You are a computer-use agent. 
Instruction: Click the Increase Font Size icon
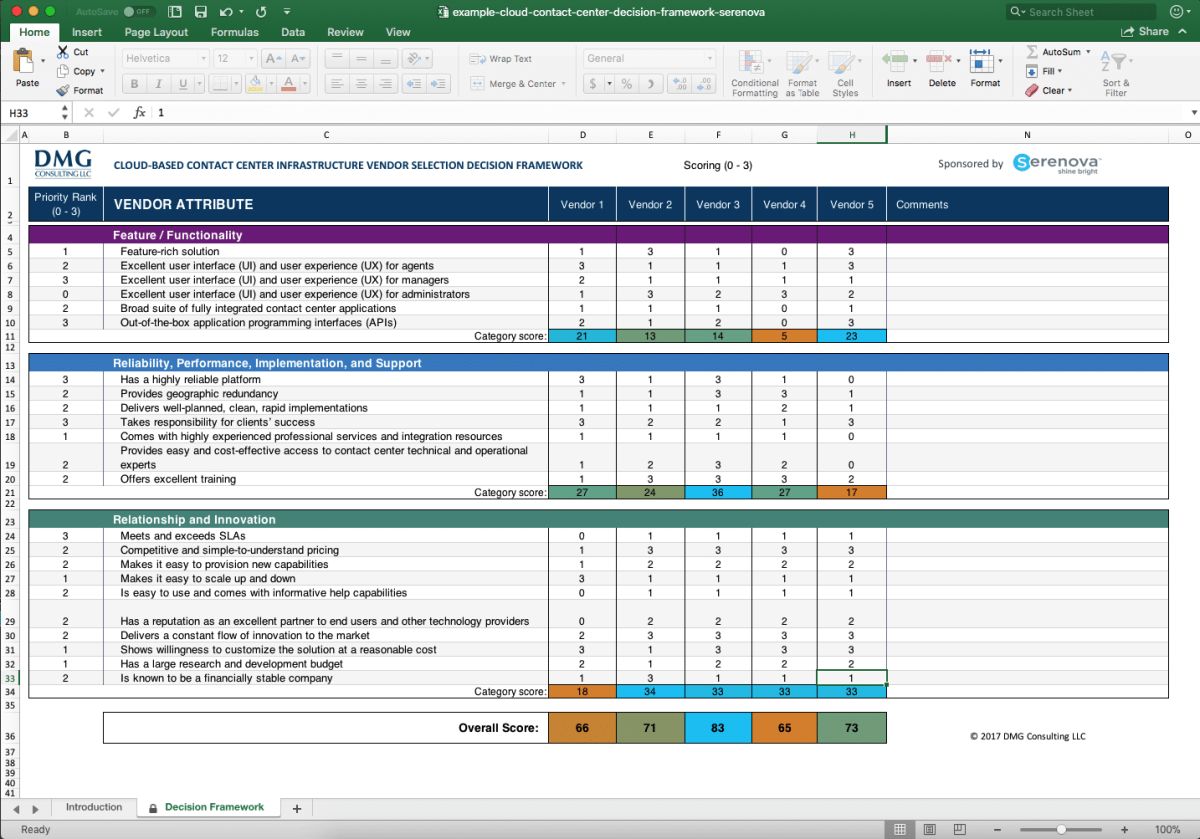tap(273, 59)
